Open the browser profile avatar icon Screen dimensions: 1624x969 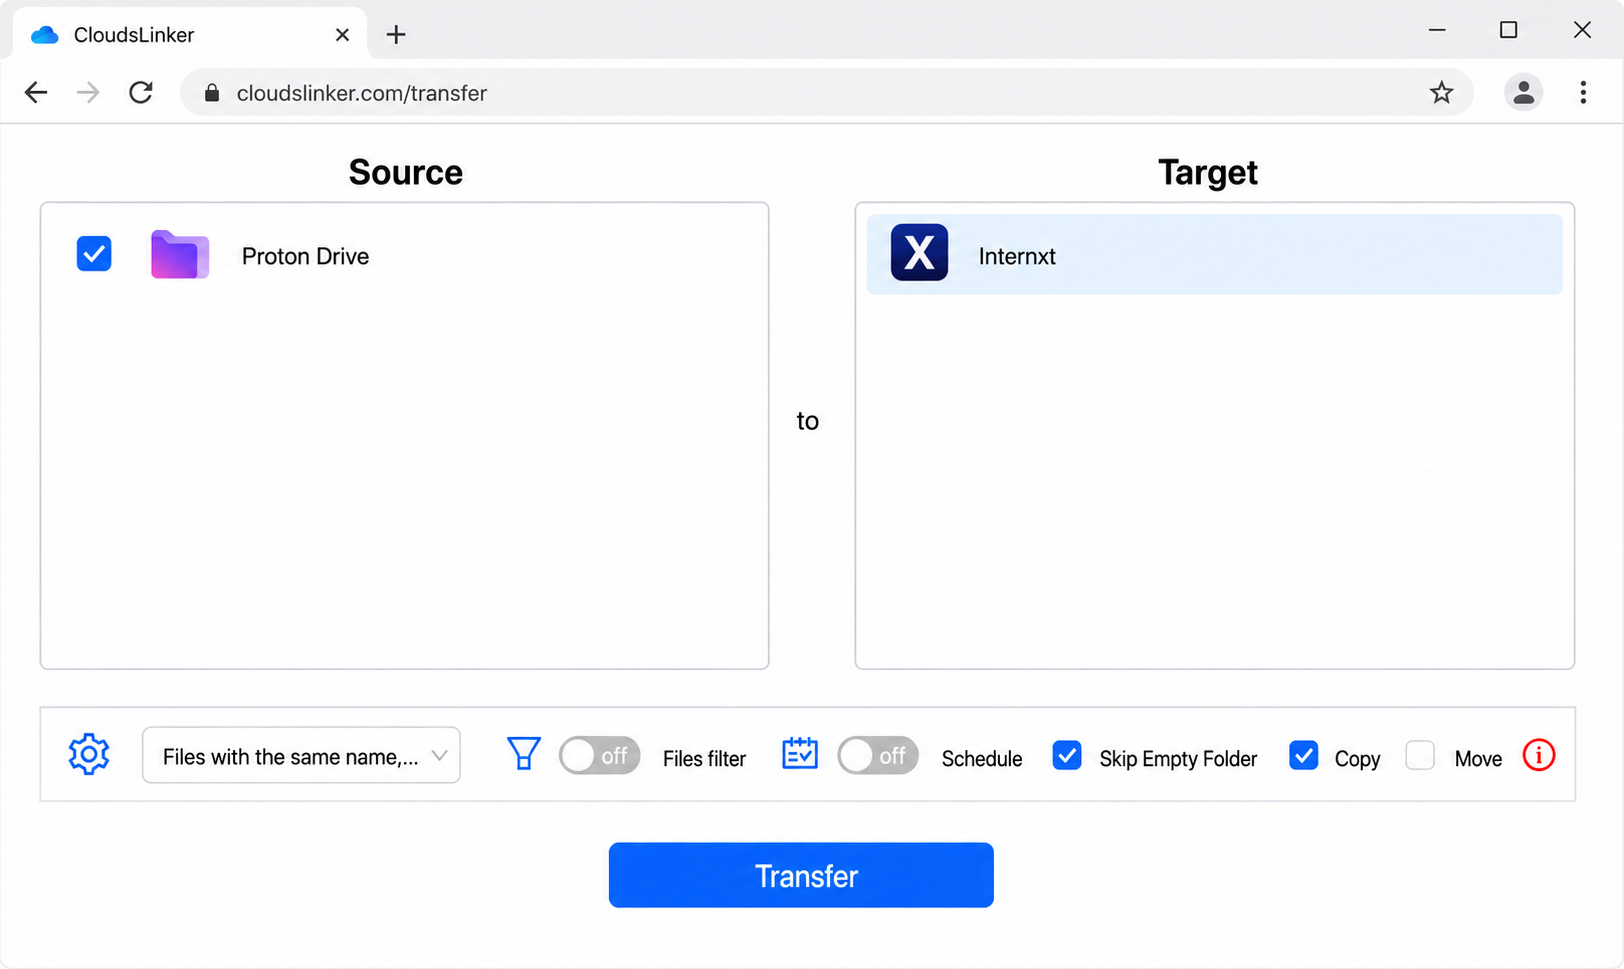coord(1523,93)
